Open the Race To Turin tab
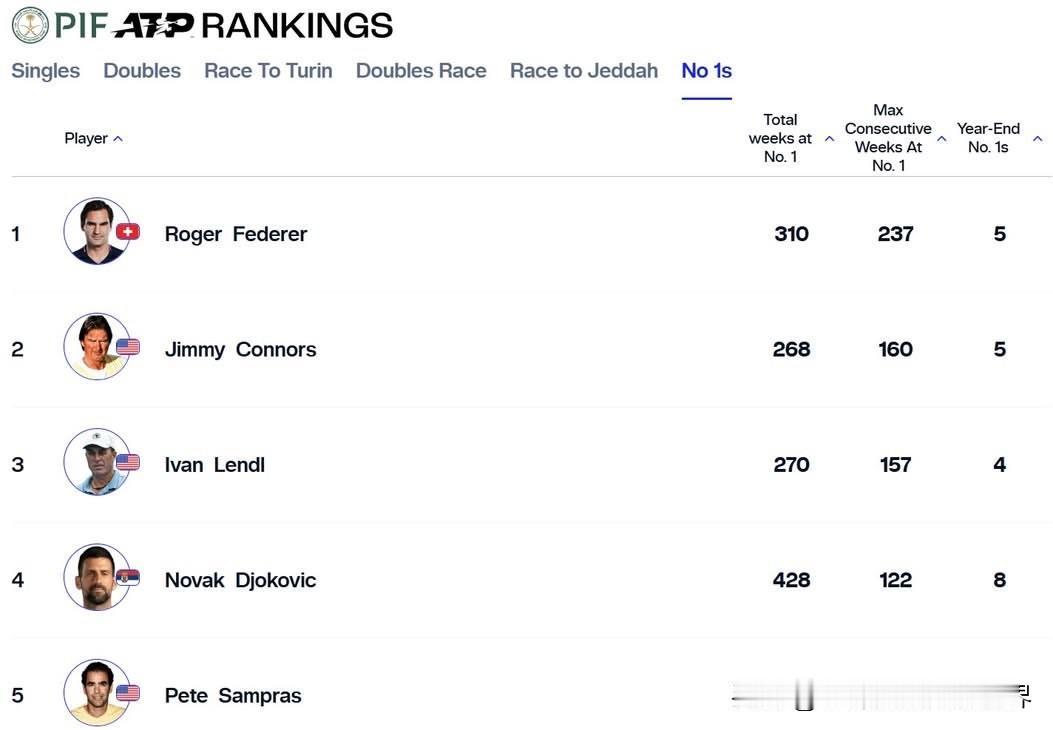This screenshot has height=730, width=1053. pos(268,71)
